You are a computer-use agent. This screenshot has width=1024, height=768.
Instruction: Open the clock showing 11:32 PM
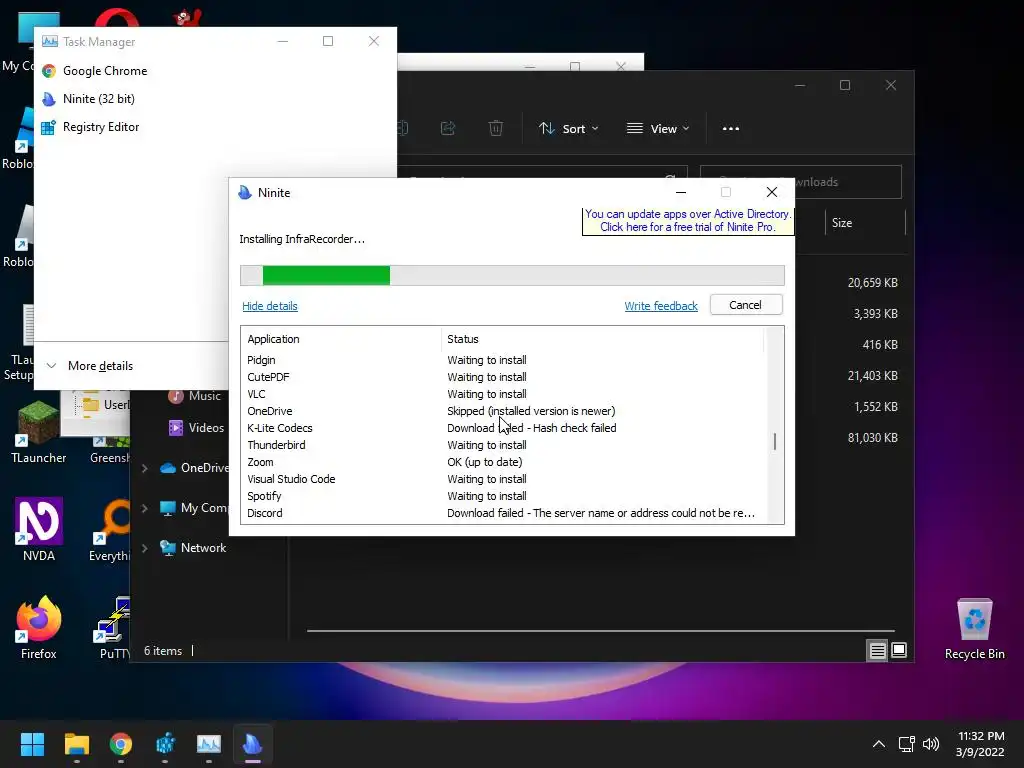coord(980,744)
